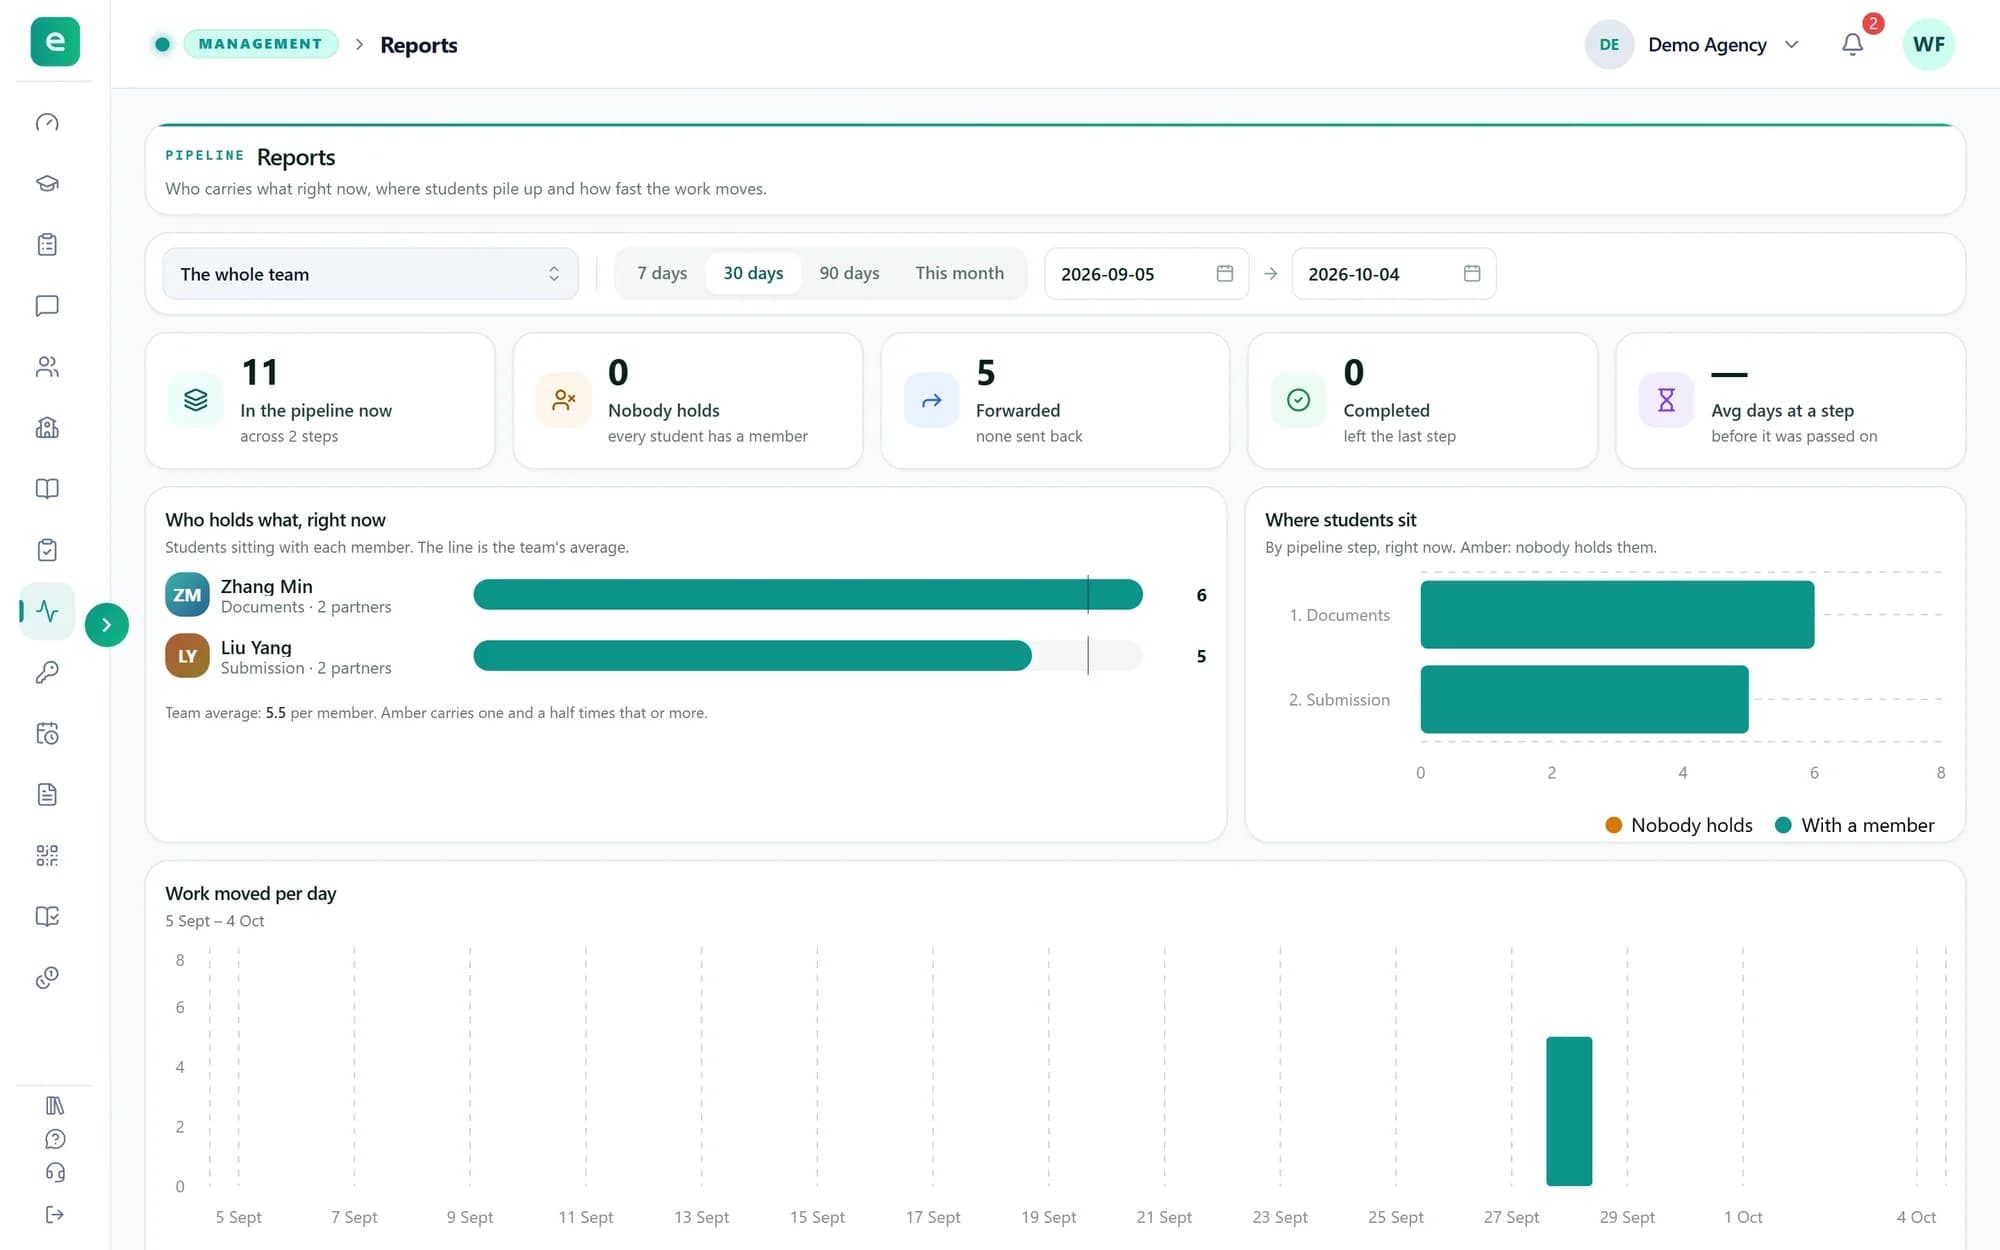Image resolution: width=2000 pixels, height=1250 pixels.
Task: Click the Nobody holds stat label
Action: click(664, 410)
